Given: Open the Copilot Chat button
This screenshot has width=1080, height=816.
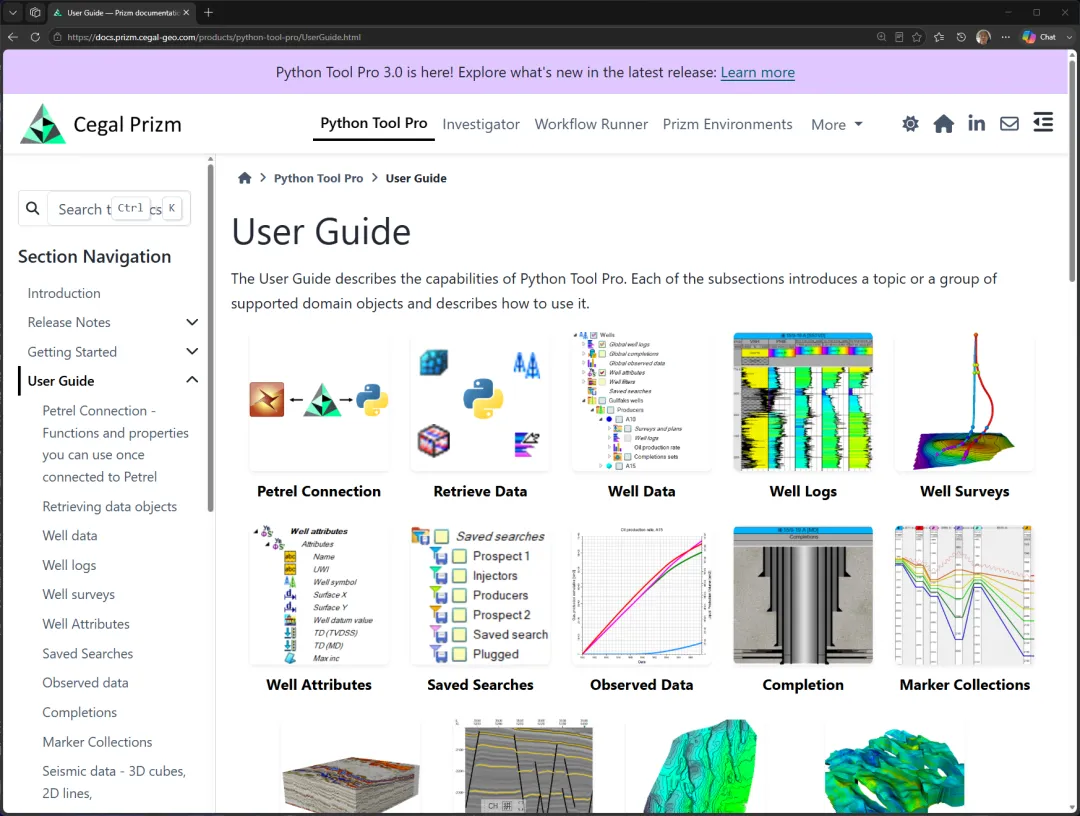Looking at the screenshot, I should [1039, 37].
